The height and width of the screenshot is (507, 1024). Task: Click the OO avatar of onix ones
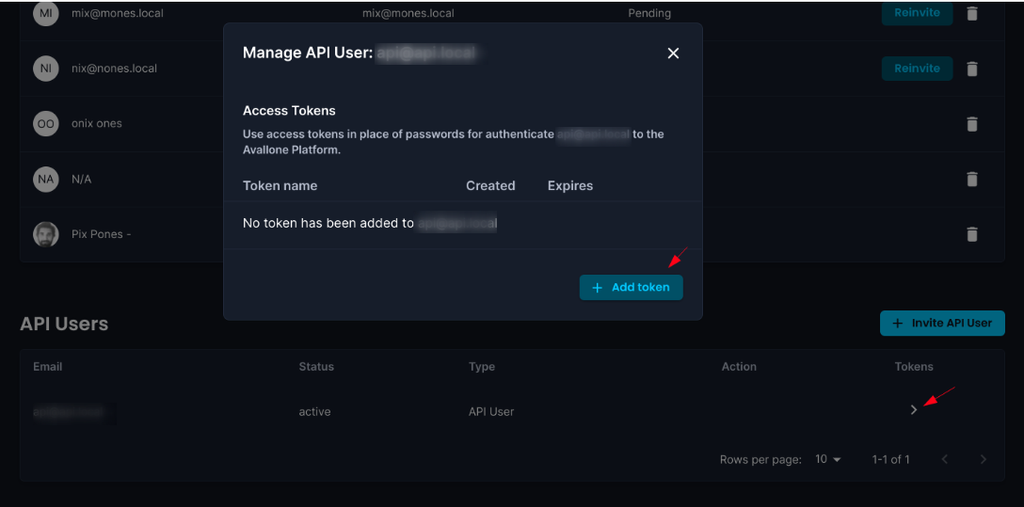[x=46, y=123]
